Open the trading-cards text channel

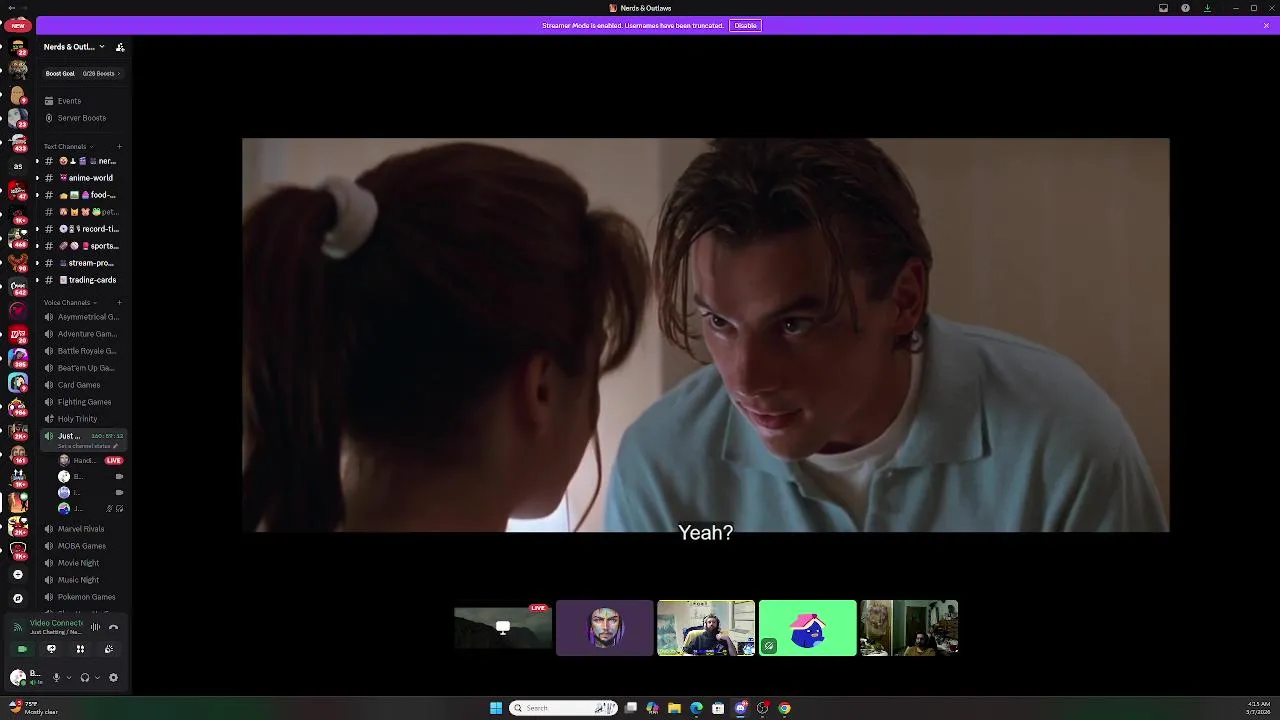click(83, 280)
